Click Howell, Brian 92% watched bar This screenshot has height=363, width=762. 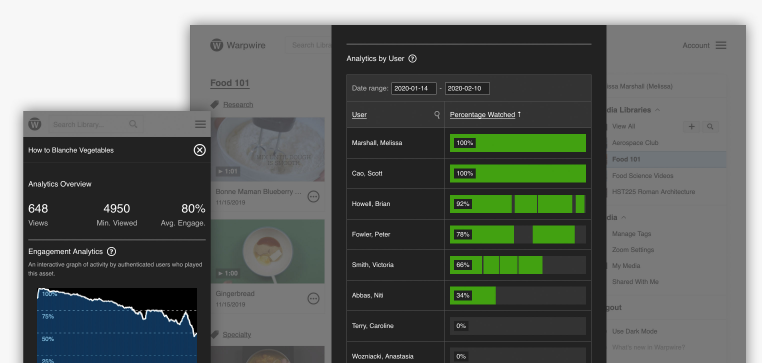coord(518,204)
